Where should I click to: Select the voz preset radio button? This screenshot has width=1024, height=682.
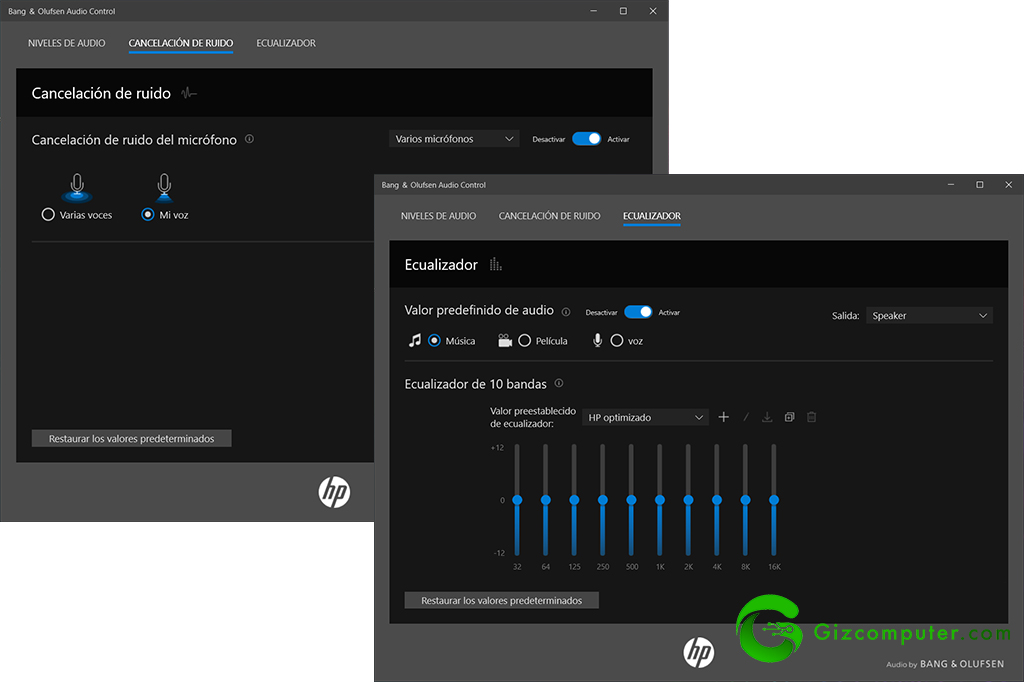click(x=616, y=340)
